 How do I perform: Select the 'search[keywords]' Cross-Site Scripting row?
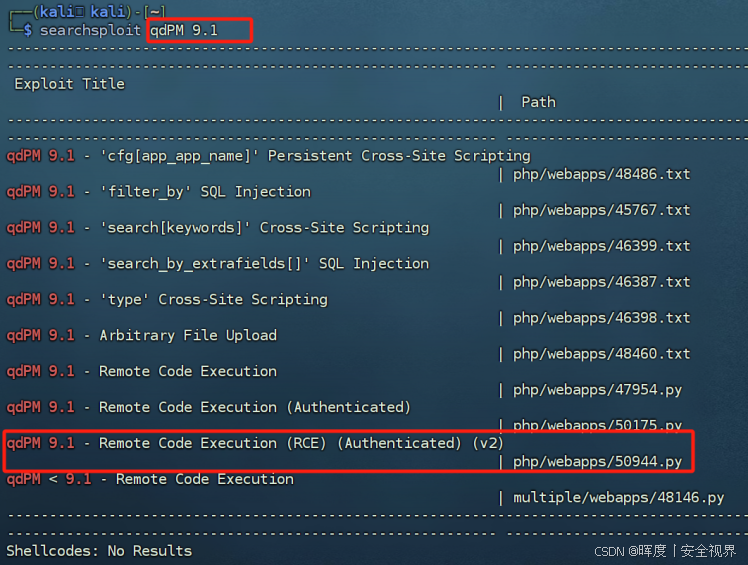(x=218, y=228)
